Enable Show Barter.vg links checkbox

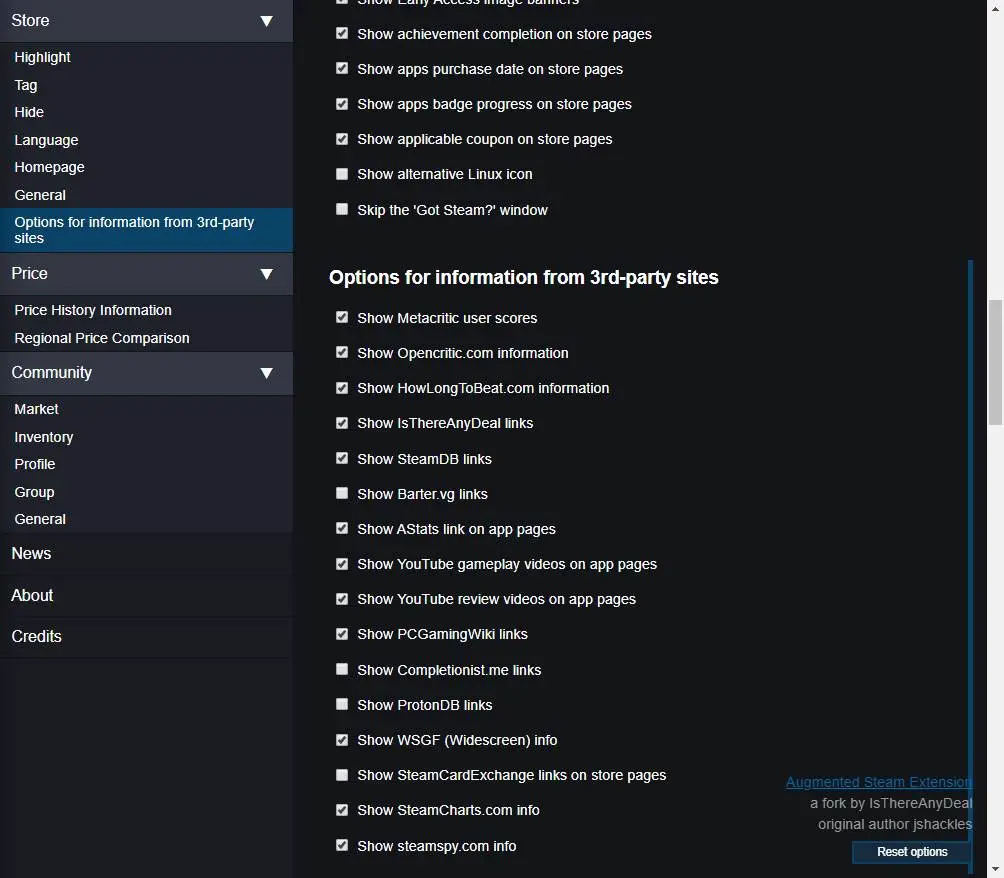click(x=342, y=493)
